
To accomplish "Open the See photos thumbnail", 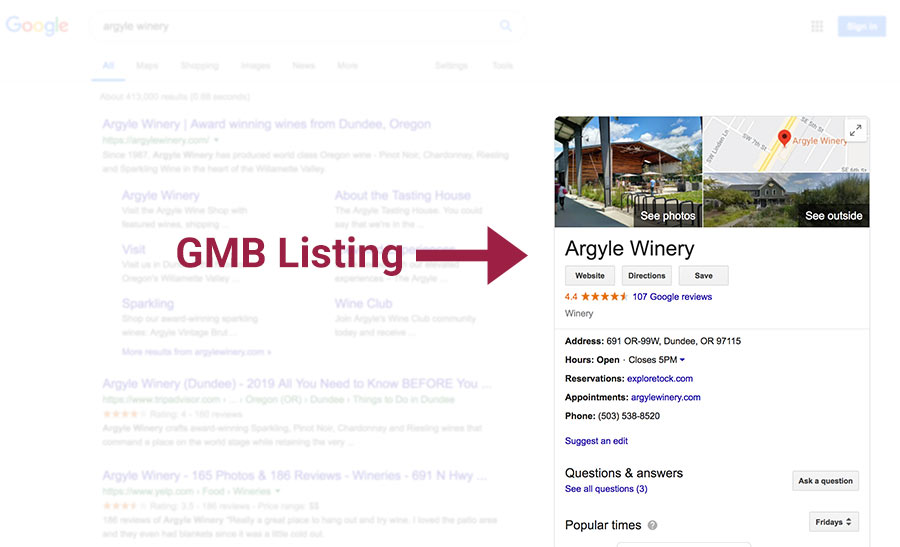I will (x=629, y=172).
